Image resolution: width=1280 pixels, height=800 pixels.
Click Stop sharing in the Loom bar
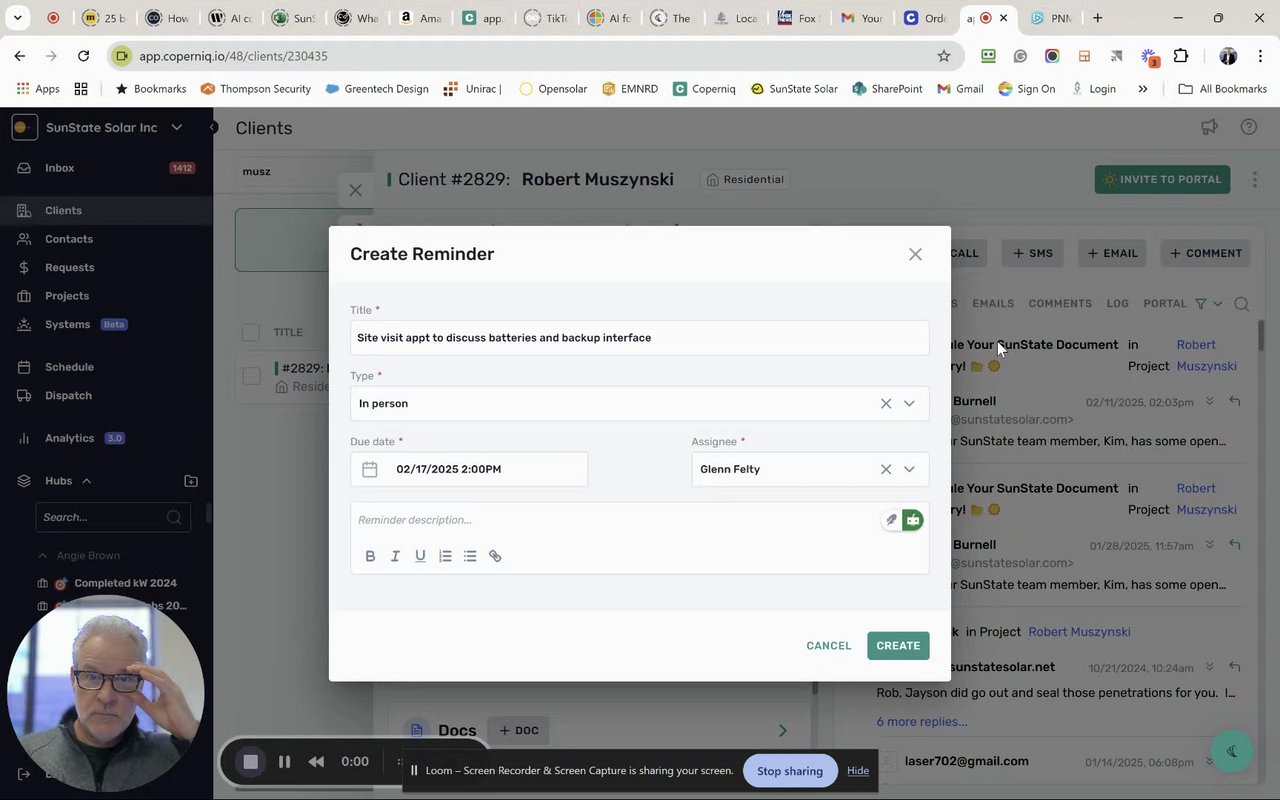click(x=790, y=771)
